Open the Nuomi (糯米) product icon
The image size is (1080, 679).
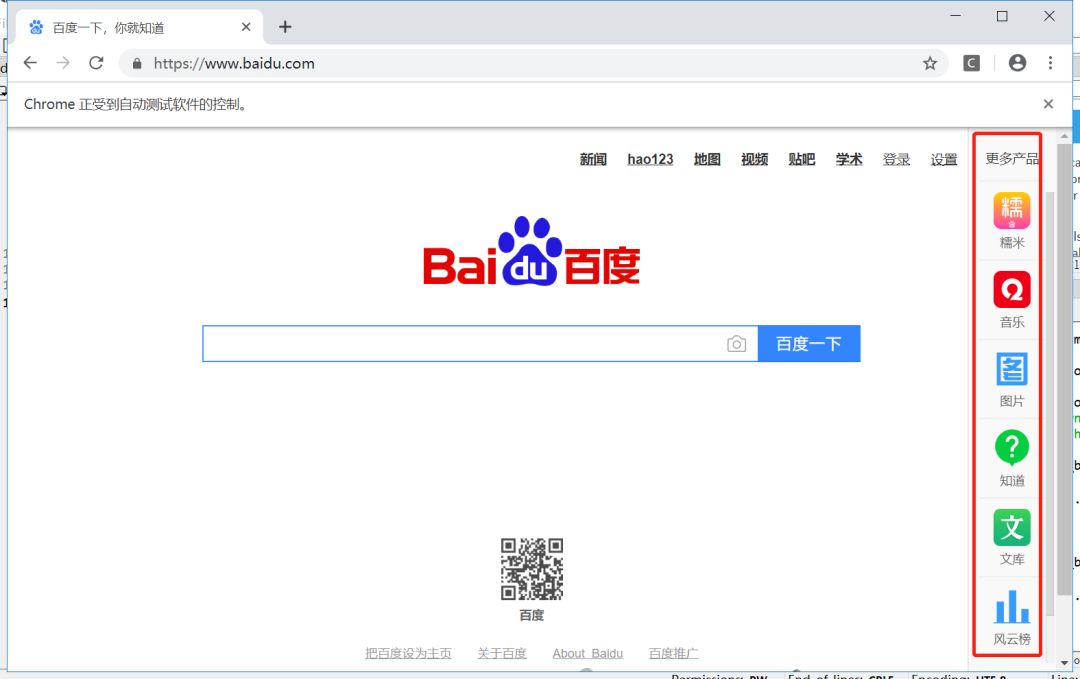(1011, 211)
